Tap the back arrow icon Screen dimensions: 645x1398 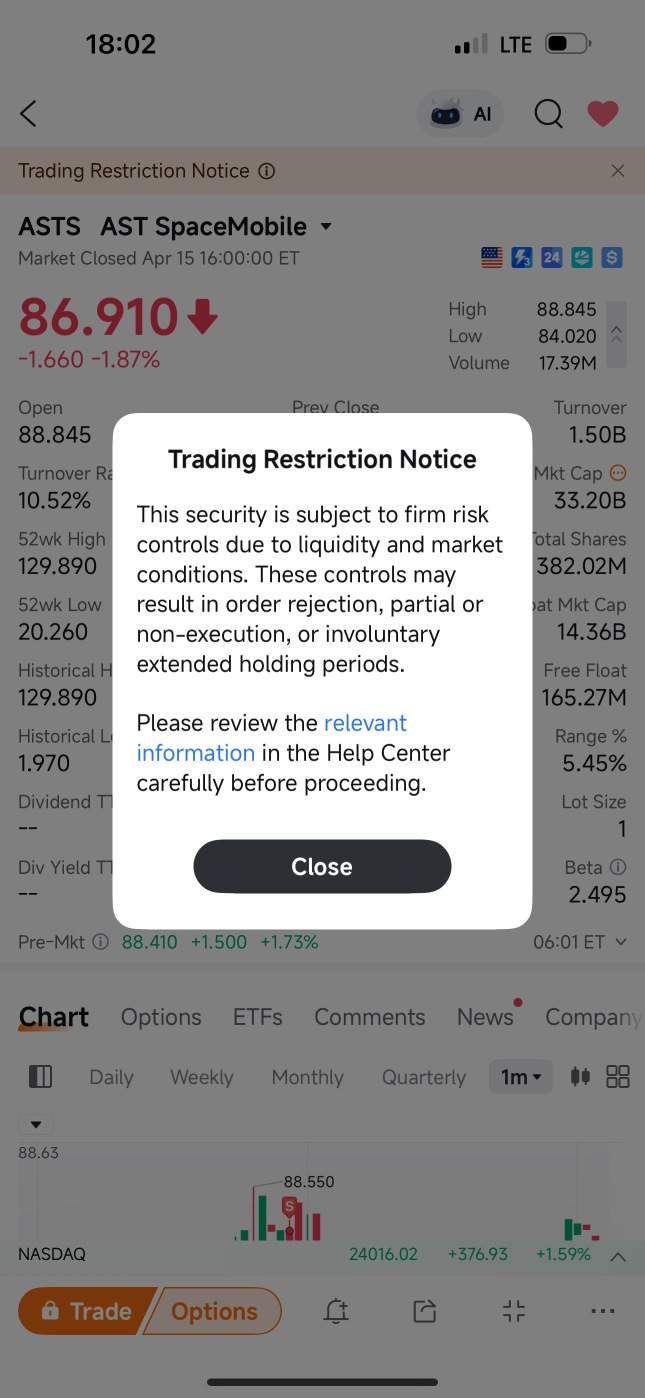(28, 114)
